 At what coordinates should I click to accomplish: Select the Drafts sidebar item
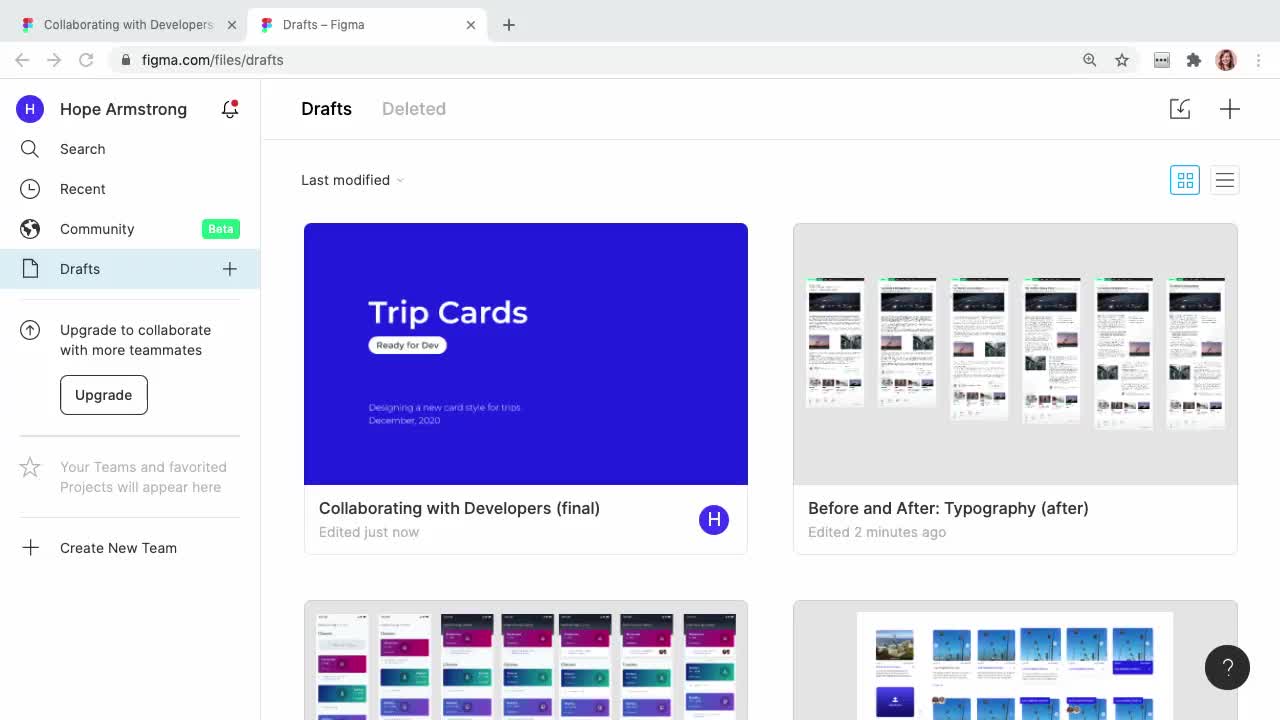click(130, 269)
